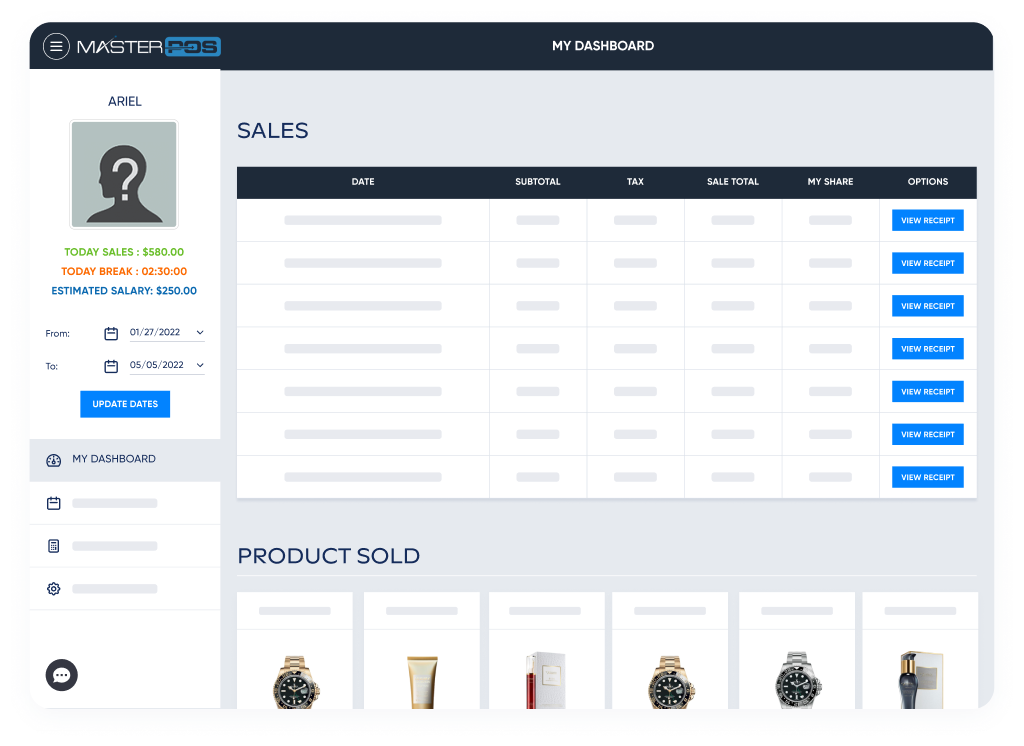Click View Receipt on the first sale row

(927, 220)
